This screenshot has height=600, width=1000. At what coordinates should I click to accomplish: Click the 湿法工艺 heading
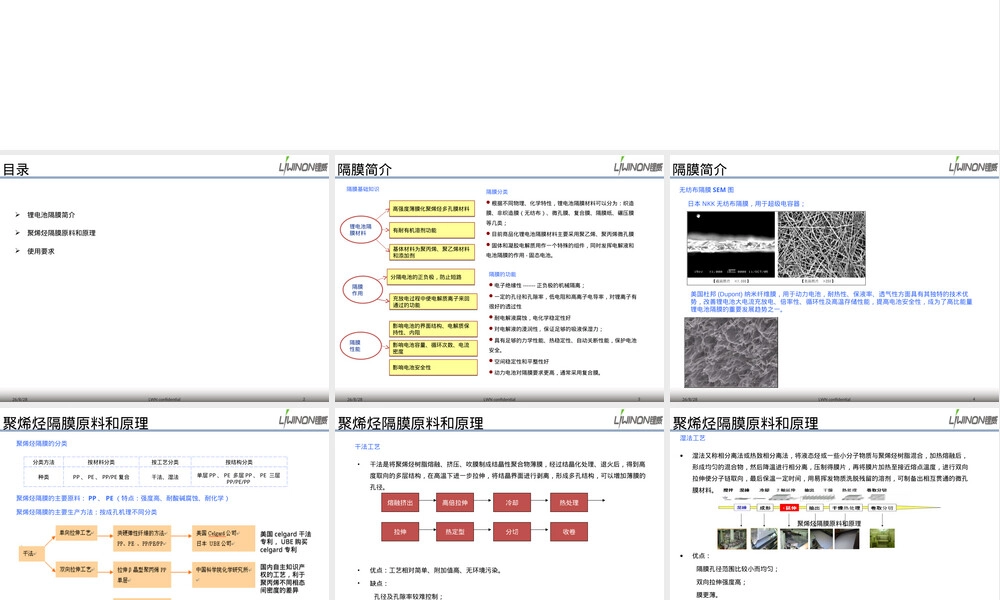point(693,438)
